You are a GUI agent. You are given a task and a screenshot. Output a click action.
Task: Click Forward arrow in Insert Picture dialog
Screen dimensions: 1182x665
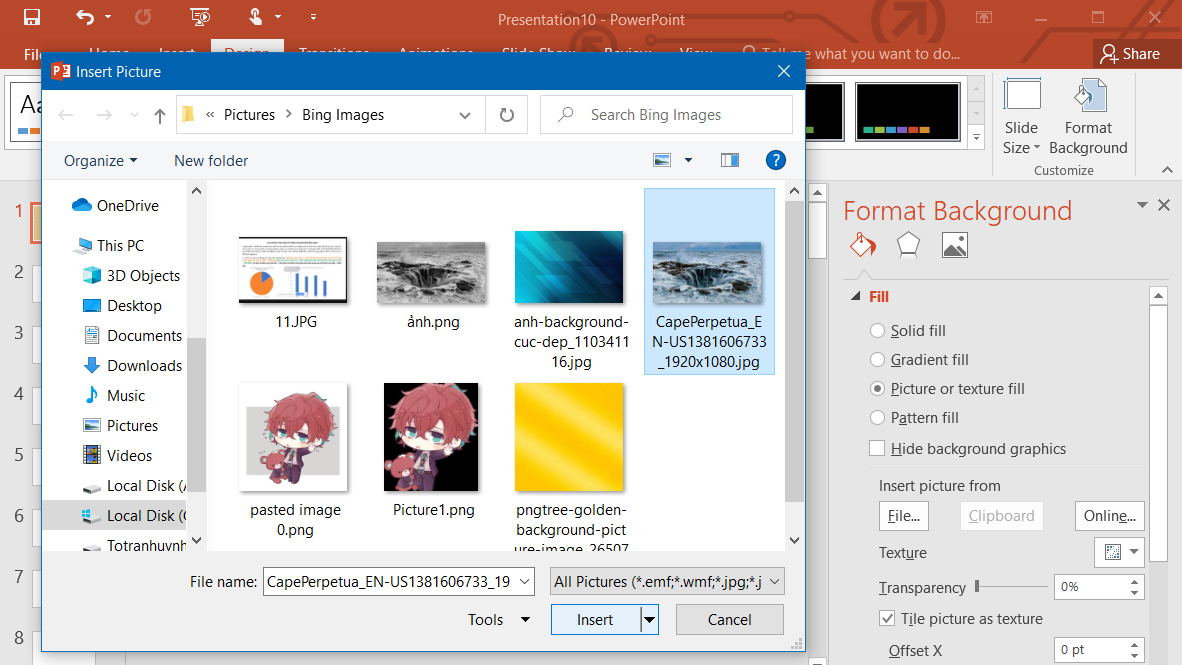pos(104,115)
